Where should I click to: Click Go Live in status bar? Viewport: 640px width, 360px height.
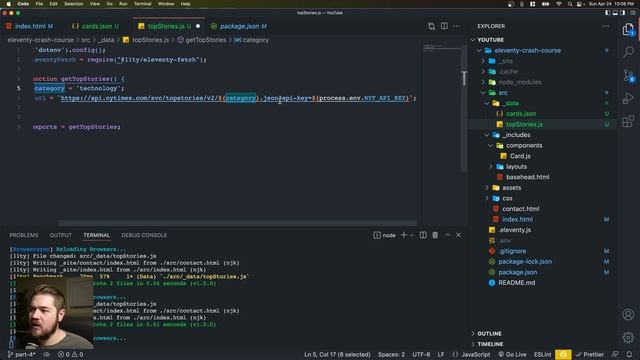[512, 354]
